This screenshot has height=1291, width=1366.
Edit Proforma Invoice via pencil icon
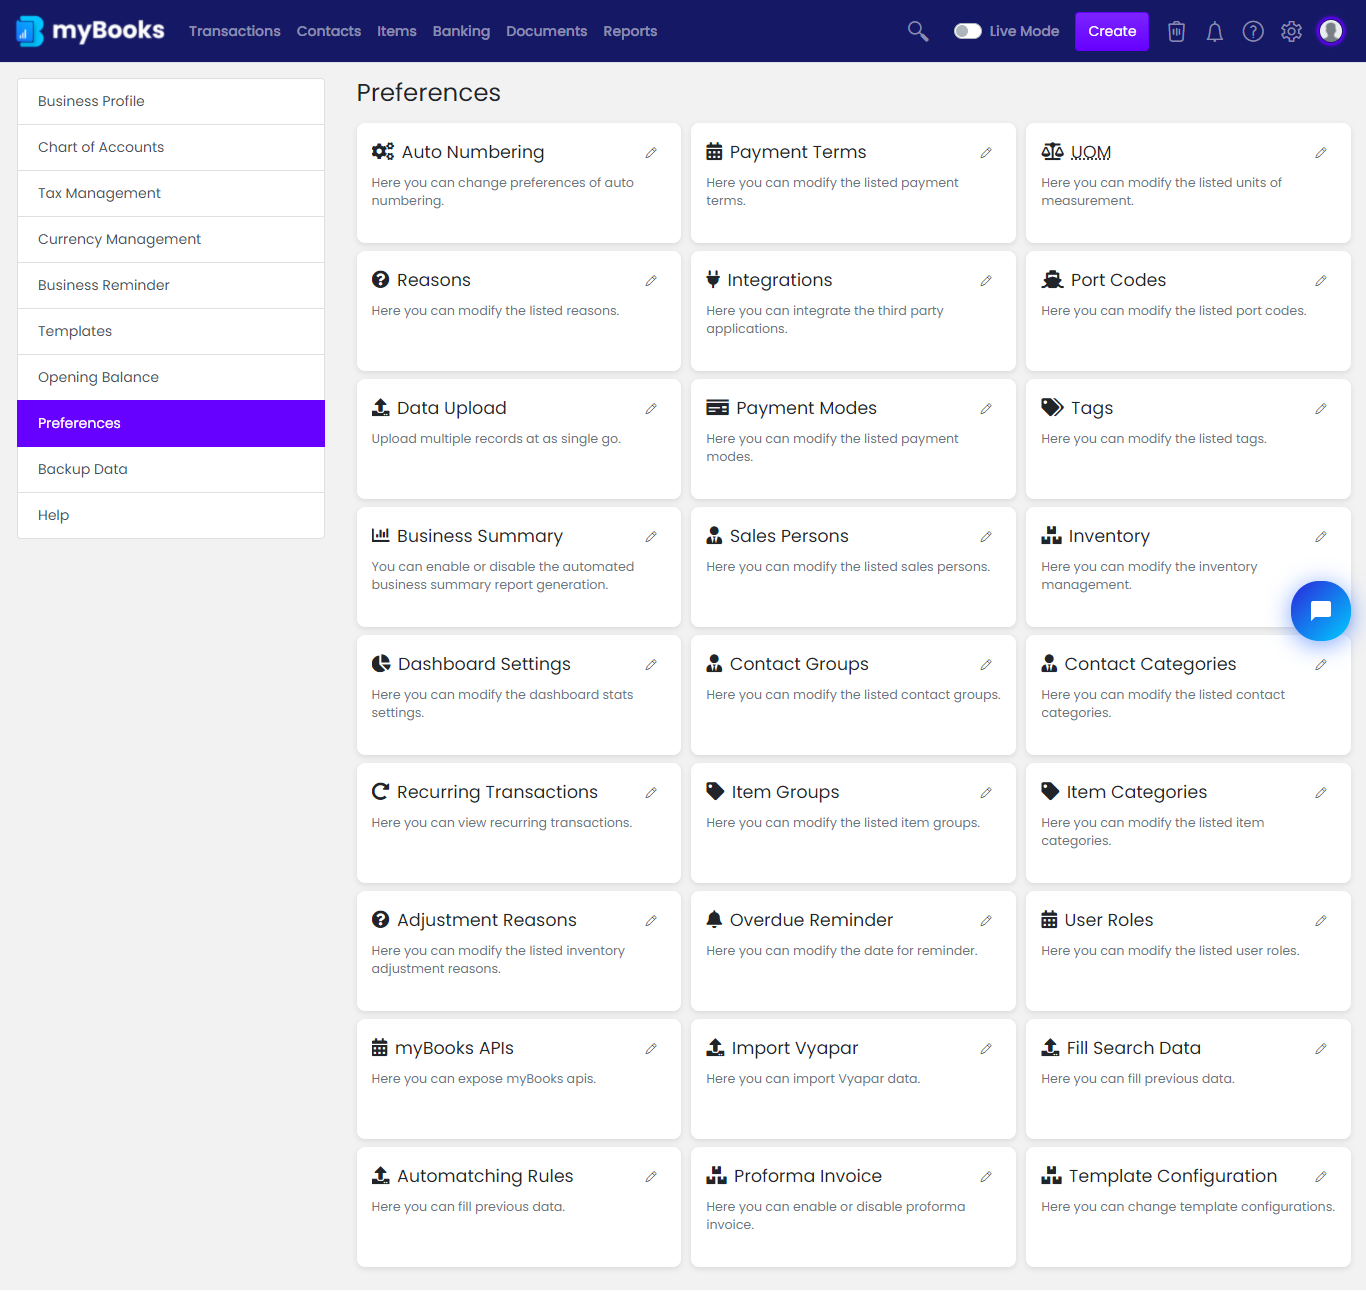point(986,1177)
